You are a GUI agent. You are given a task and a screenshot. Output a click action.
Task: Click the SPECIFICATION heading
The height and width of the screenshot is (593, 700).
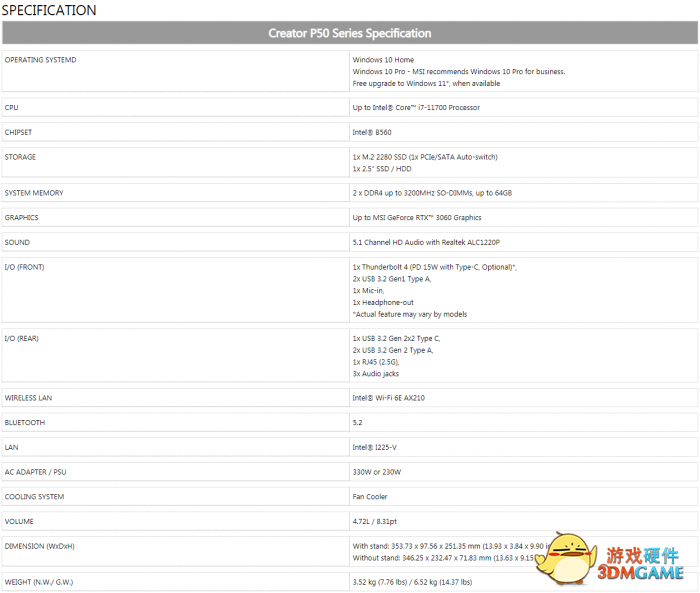tap(49, 10)
